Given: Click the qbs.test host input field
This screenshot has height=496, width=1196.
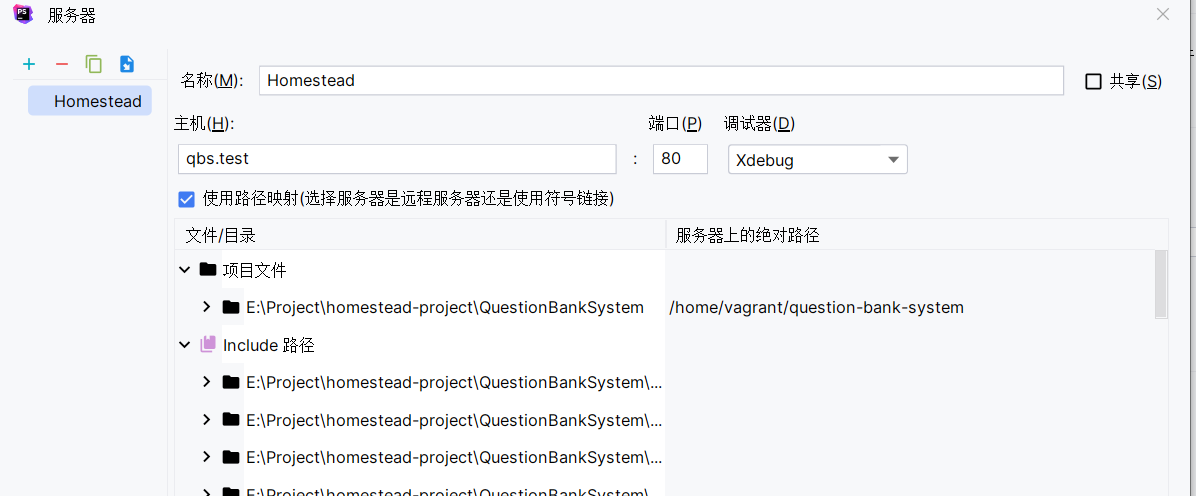Looking at the screenshot, I should 397,159.
